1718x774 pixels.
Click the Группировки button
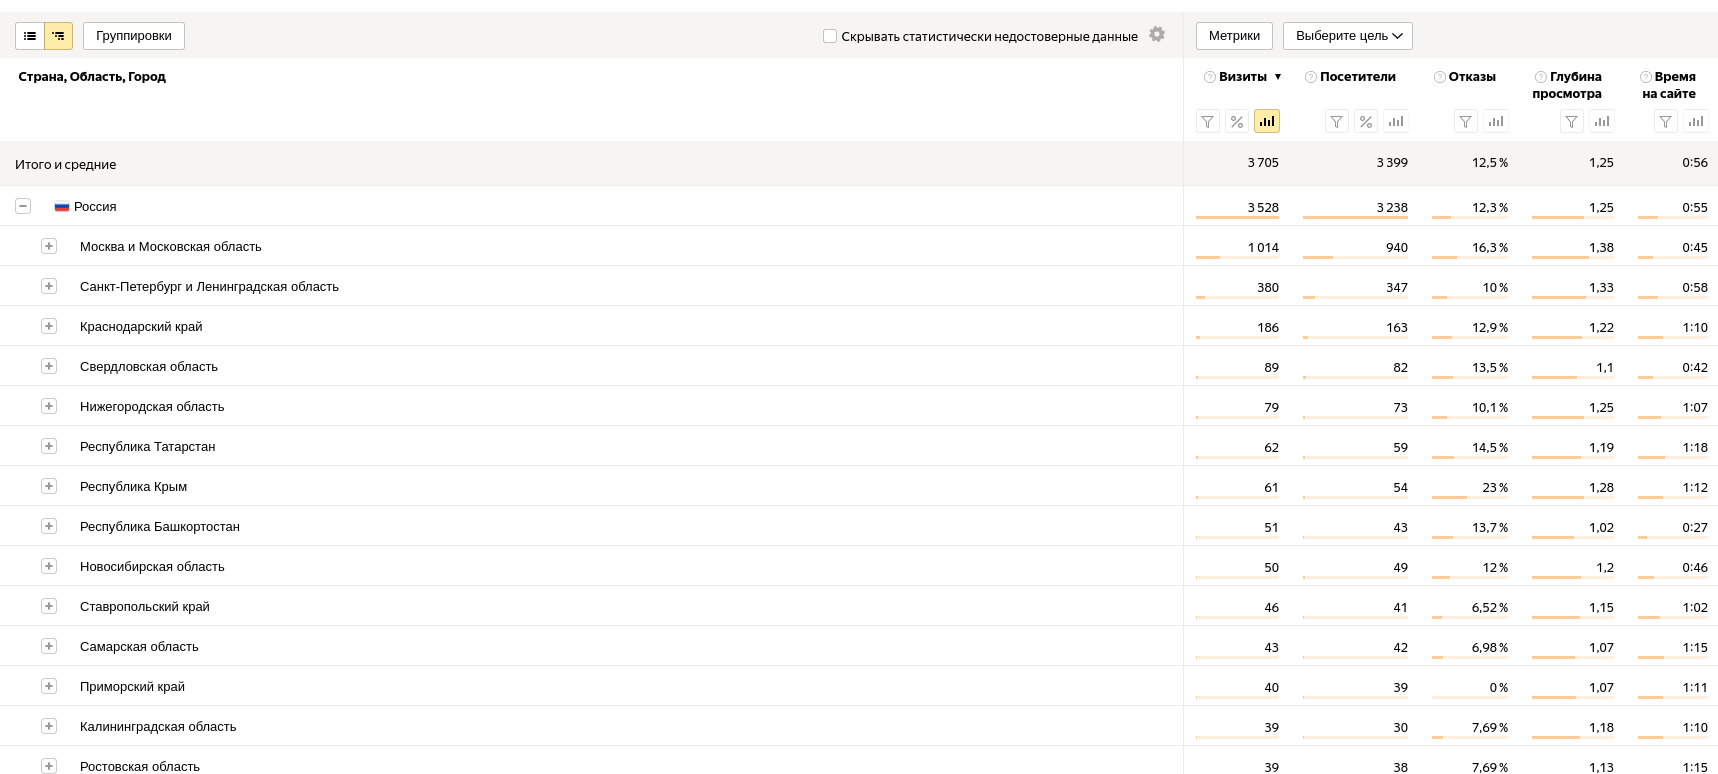click(134, 36)
